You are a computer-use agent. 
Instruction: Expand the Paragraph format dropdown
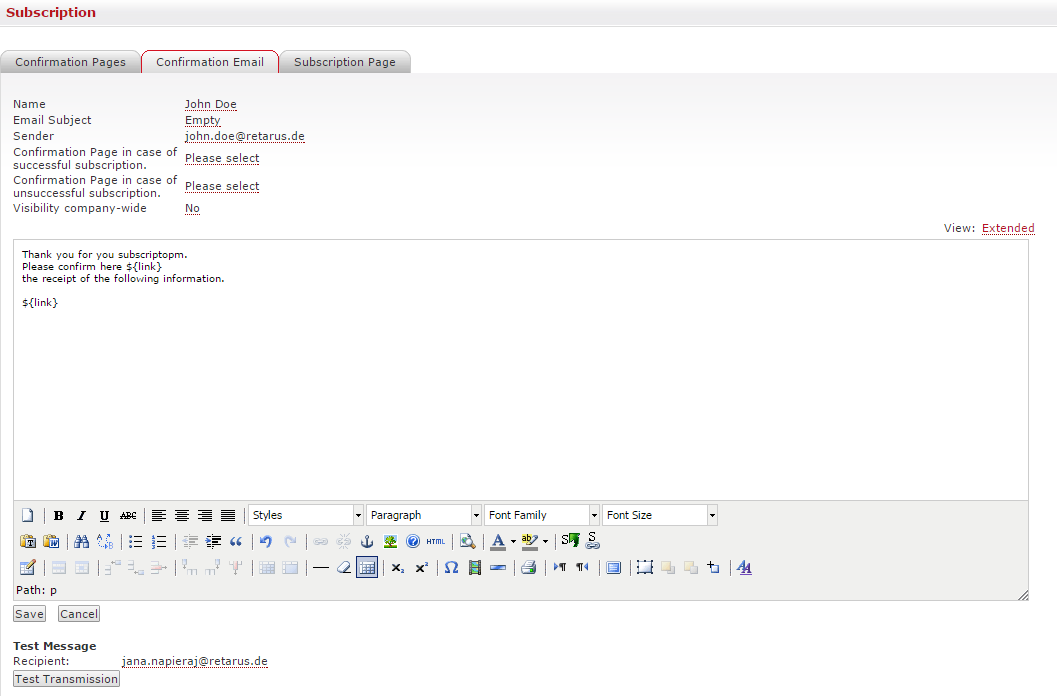click(x=424, y=516)
